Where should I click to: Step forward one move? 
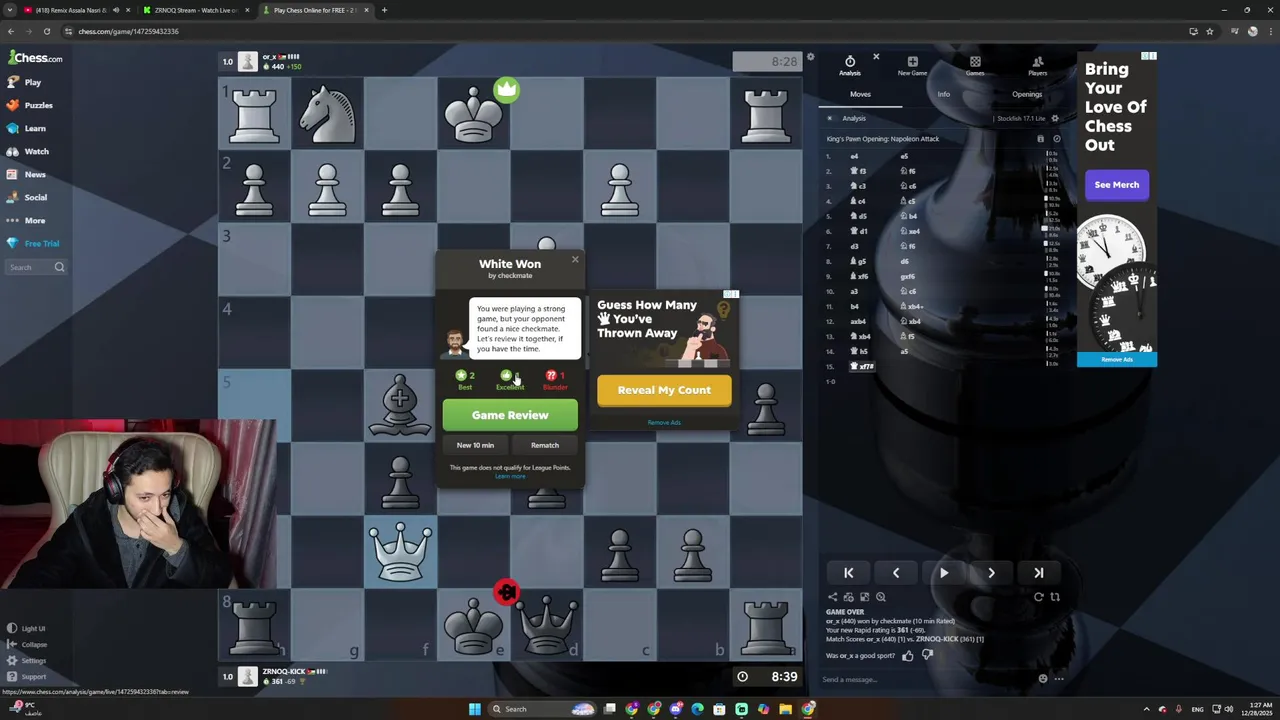[991, 573]
